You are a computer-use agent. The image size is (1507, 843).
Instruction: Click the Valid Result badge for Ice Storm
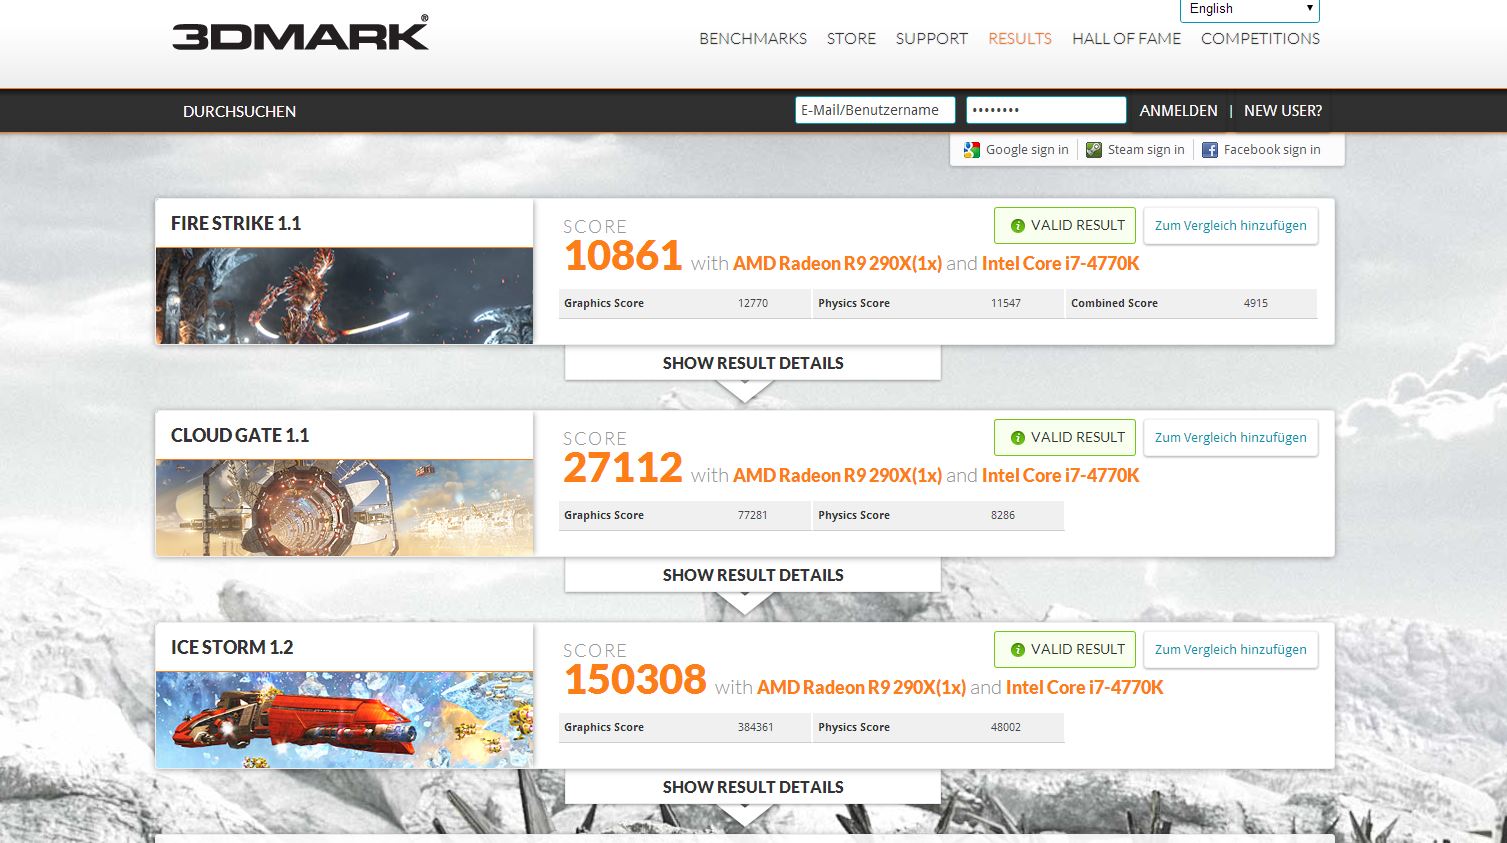(x=1065, y=650)
